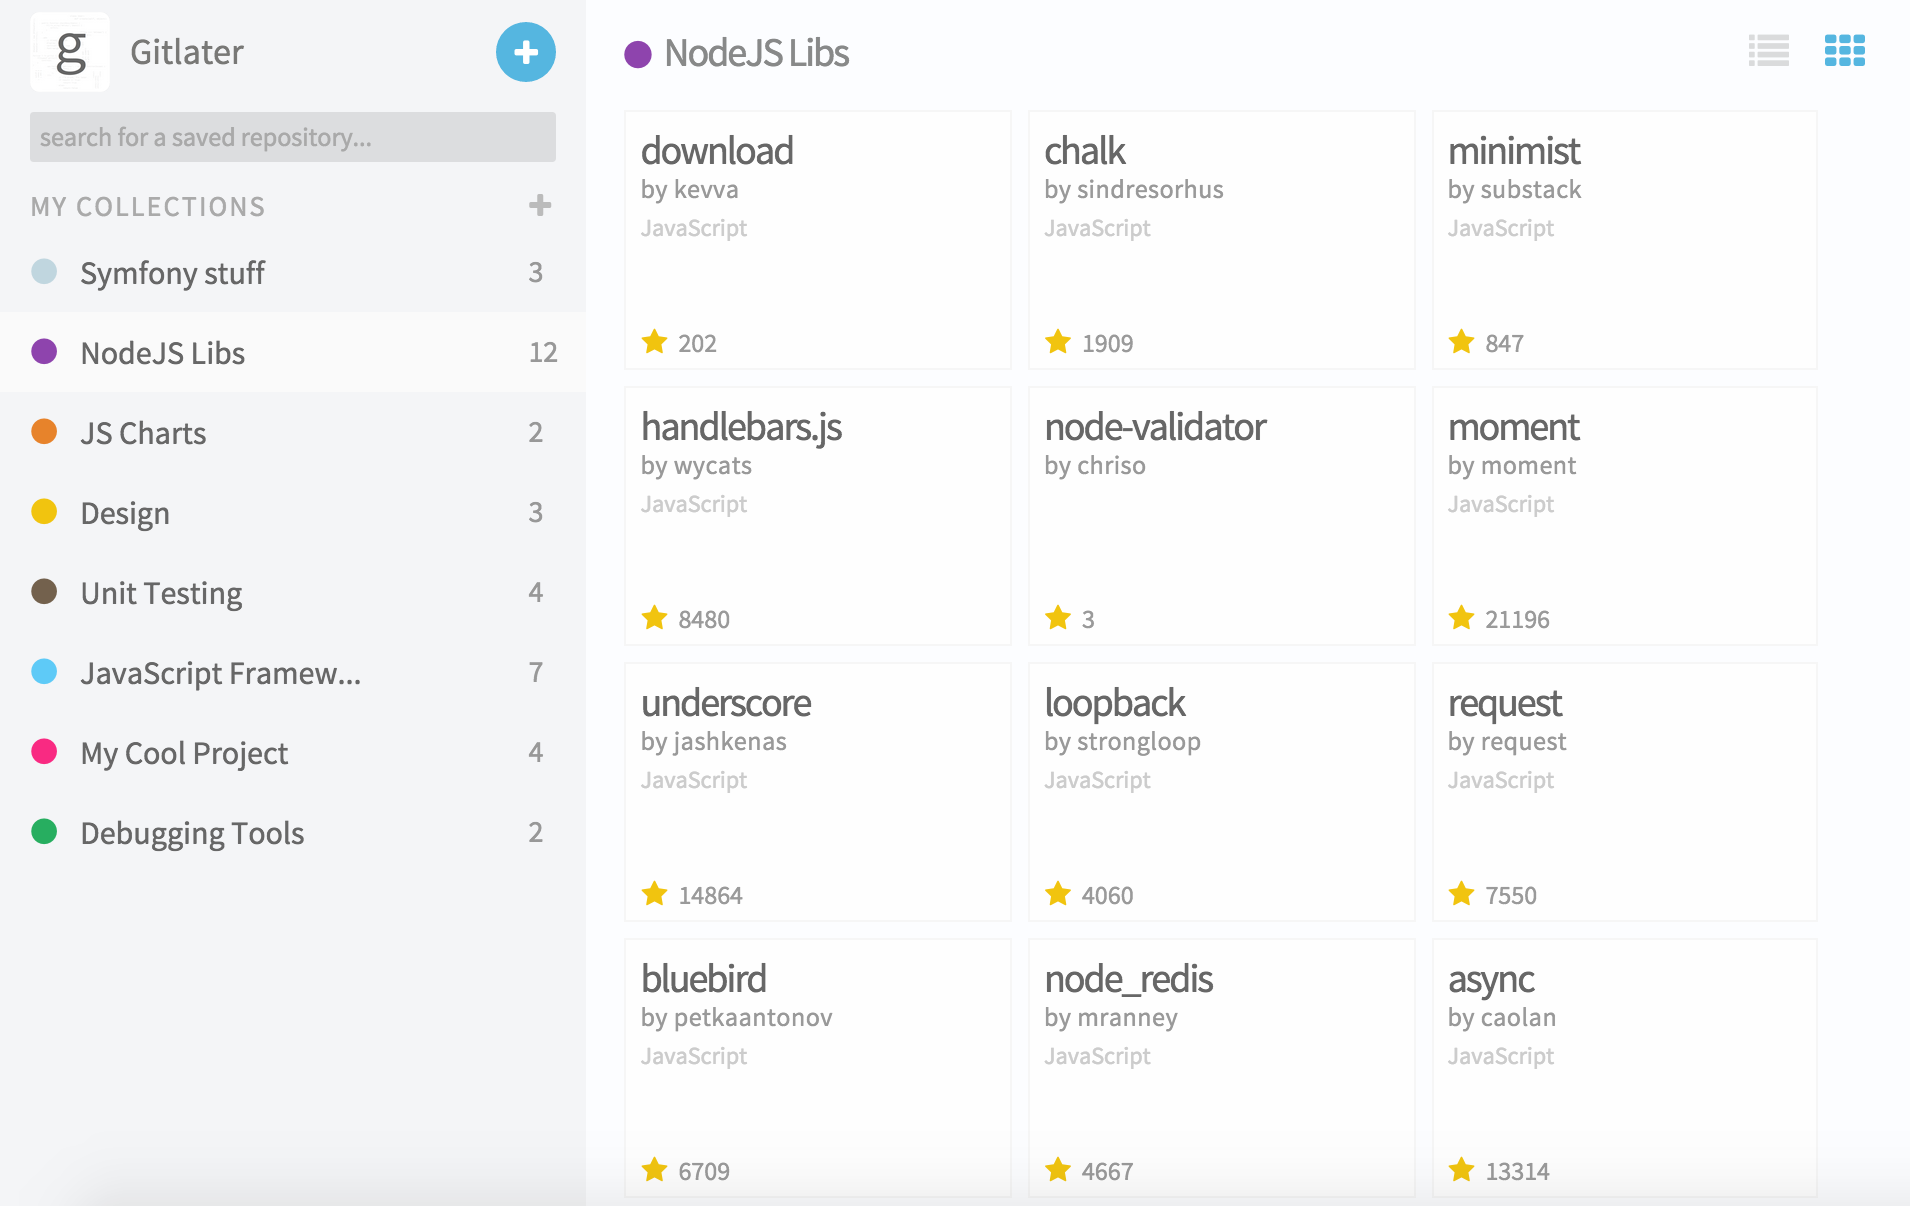
Task: Open the moment repository title
Action: coord(1513,427)
